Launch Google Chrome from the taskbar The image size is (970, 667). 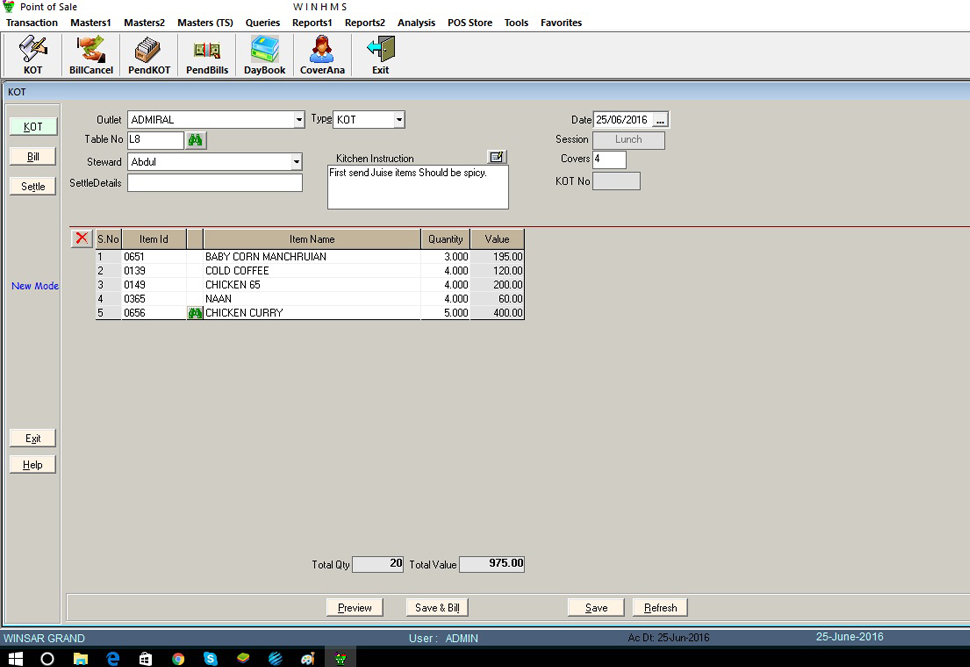tap(178, 658)
